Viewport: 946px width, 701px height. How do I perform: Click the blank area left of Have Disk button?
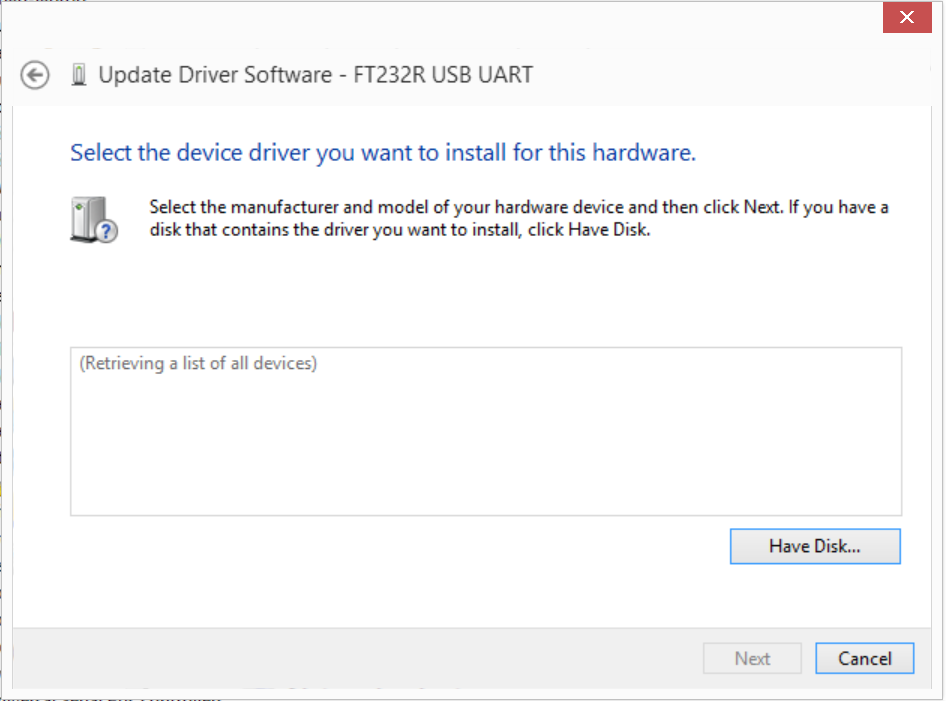[x=398, y=547]
